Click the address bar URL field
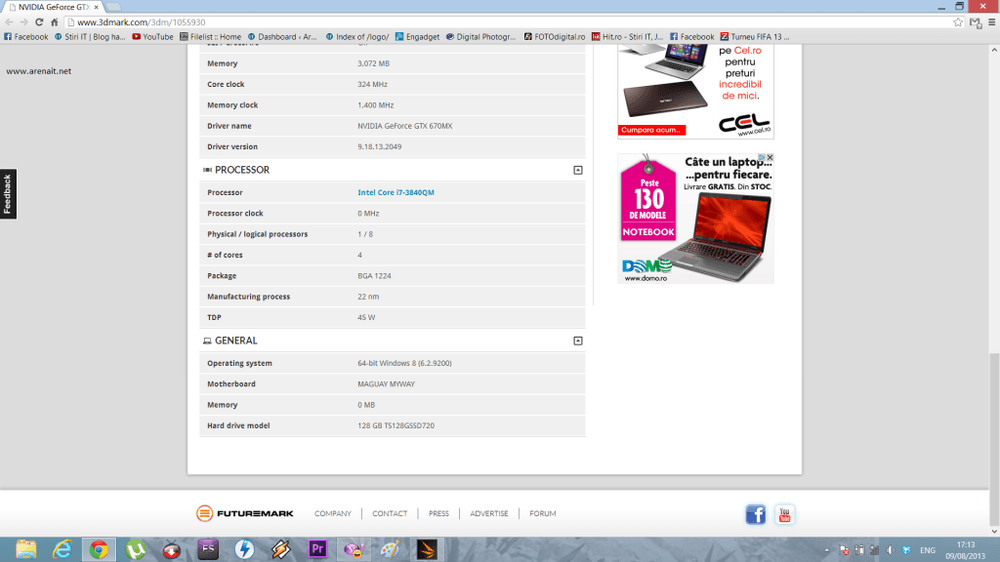 tap(510, 22)
